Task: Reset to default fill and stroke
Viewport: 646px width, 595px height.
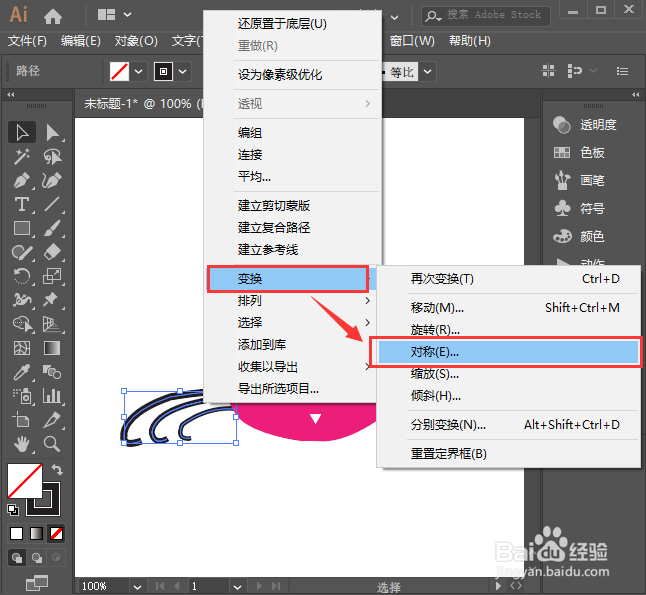Action: [13, 510]
